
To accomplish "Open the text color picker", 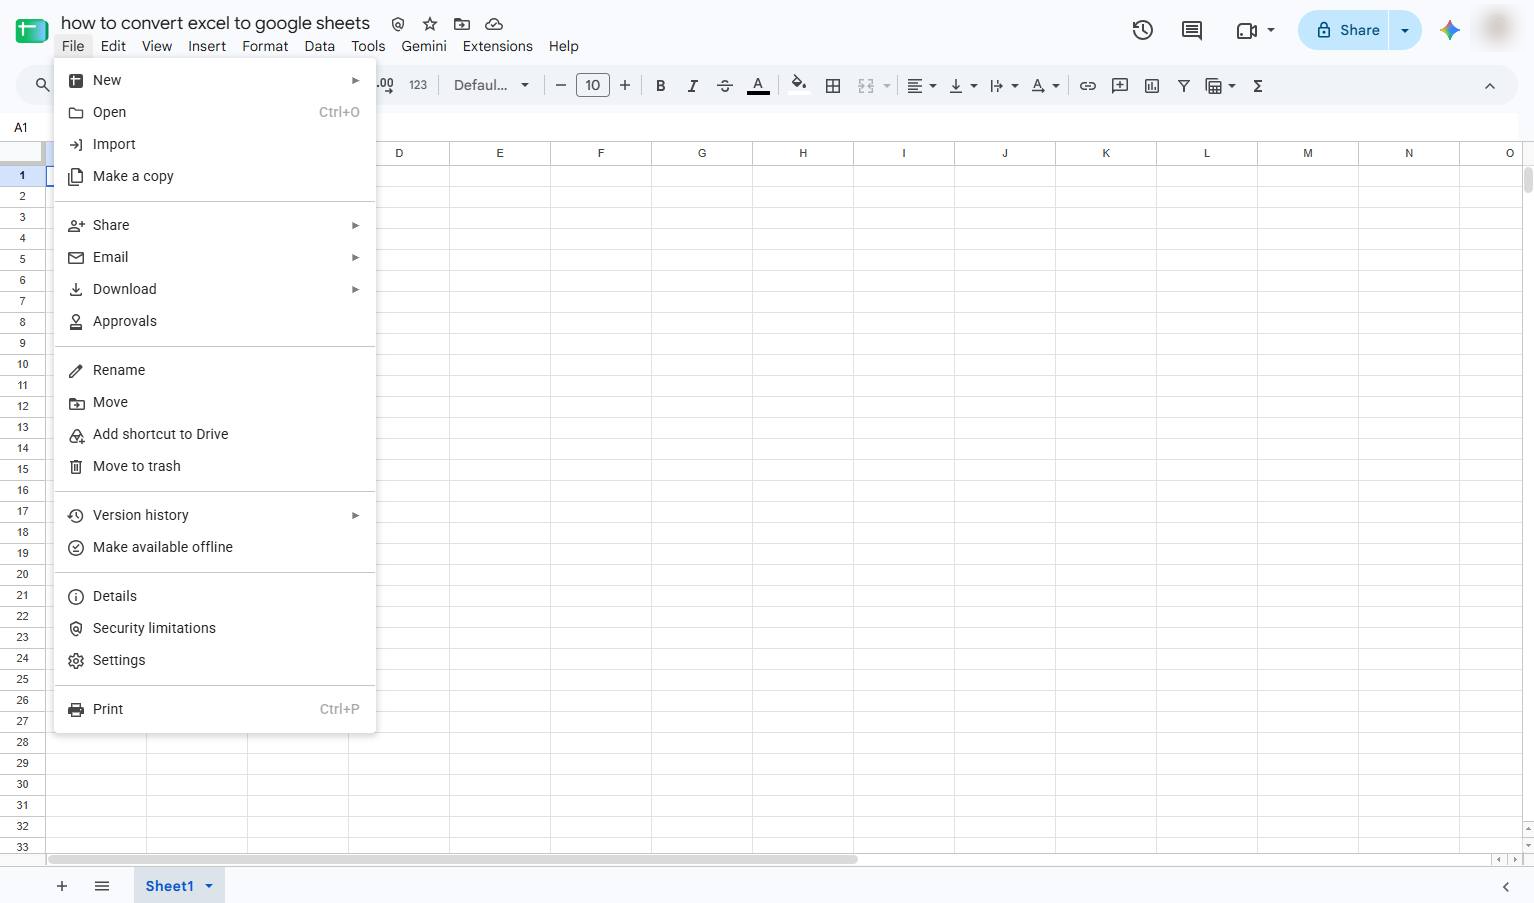I will coord(758,86).
